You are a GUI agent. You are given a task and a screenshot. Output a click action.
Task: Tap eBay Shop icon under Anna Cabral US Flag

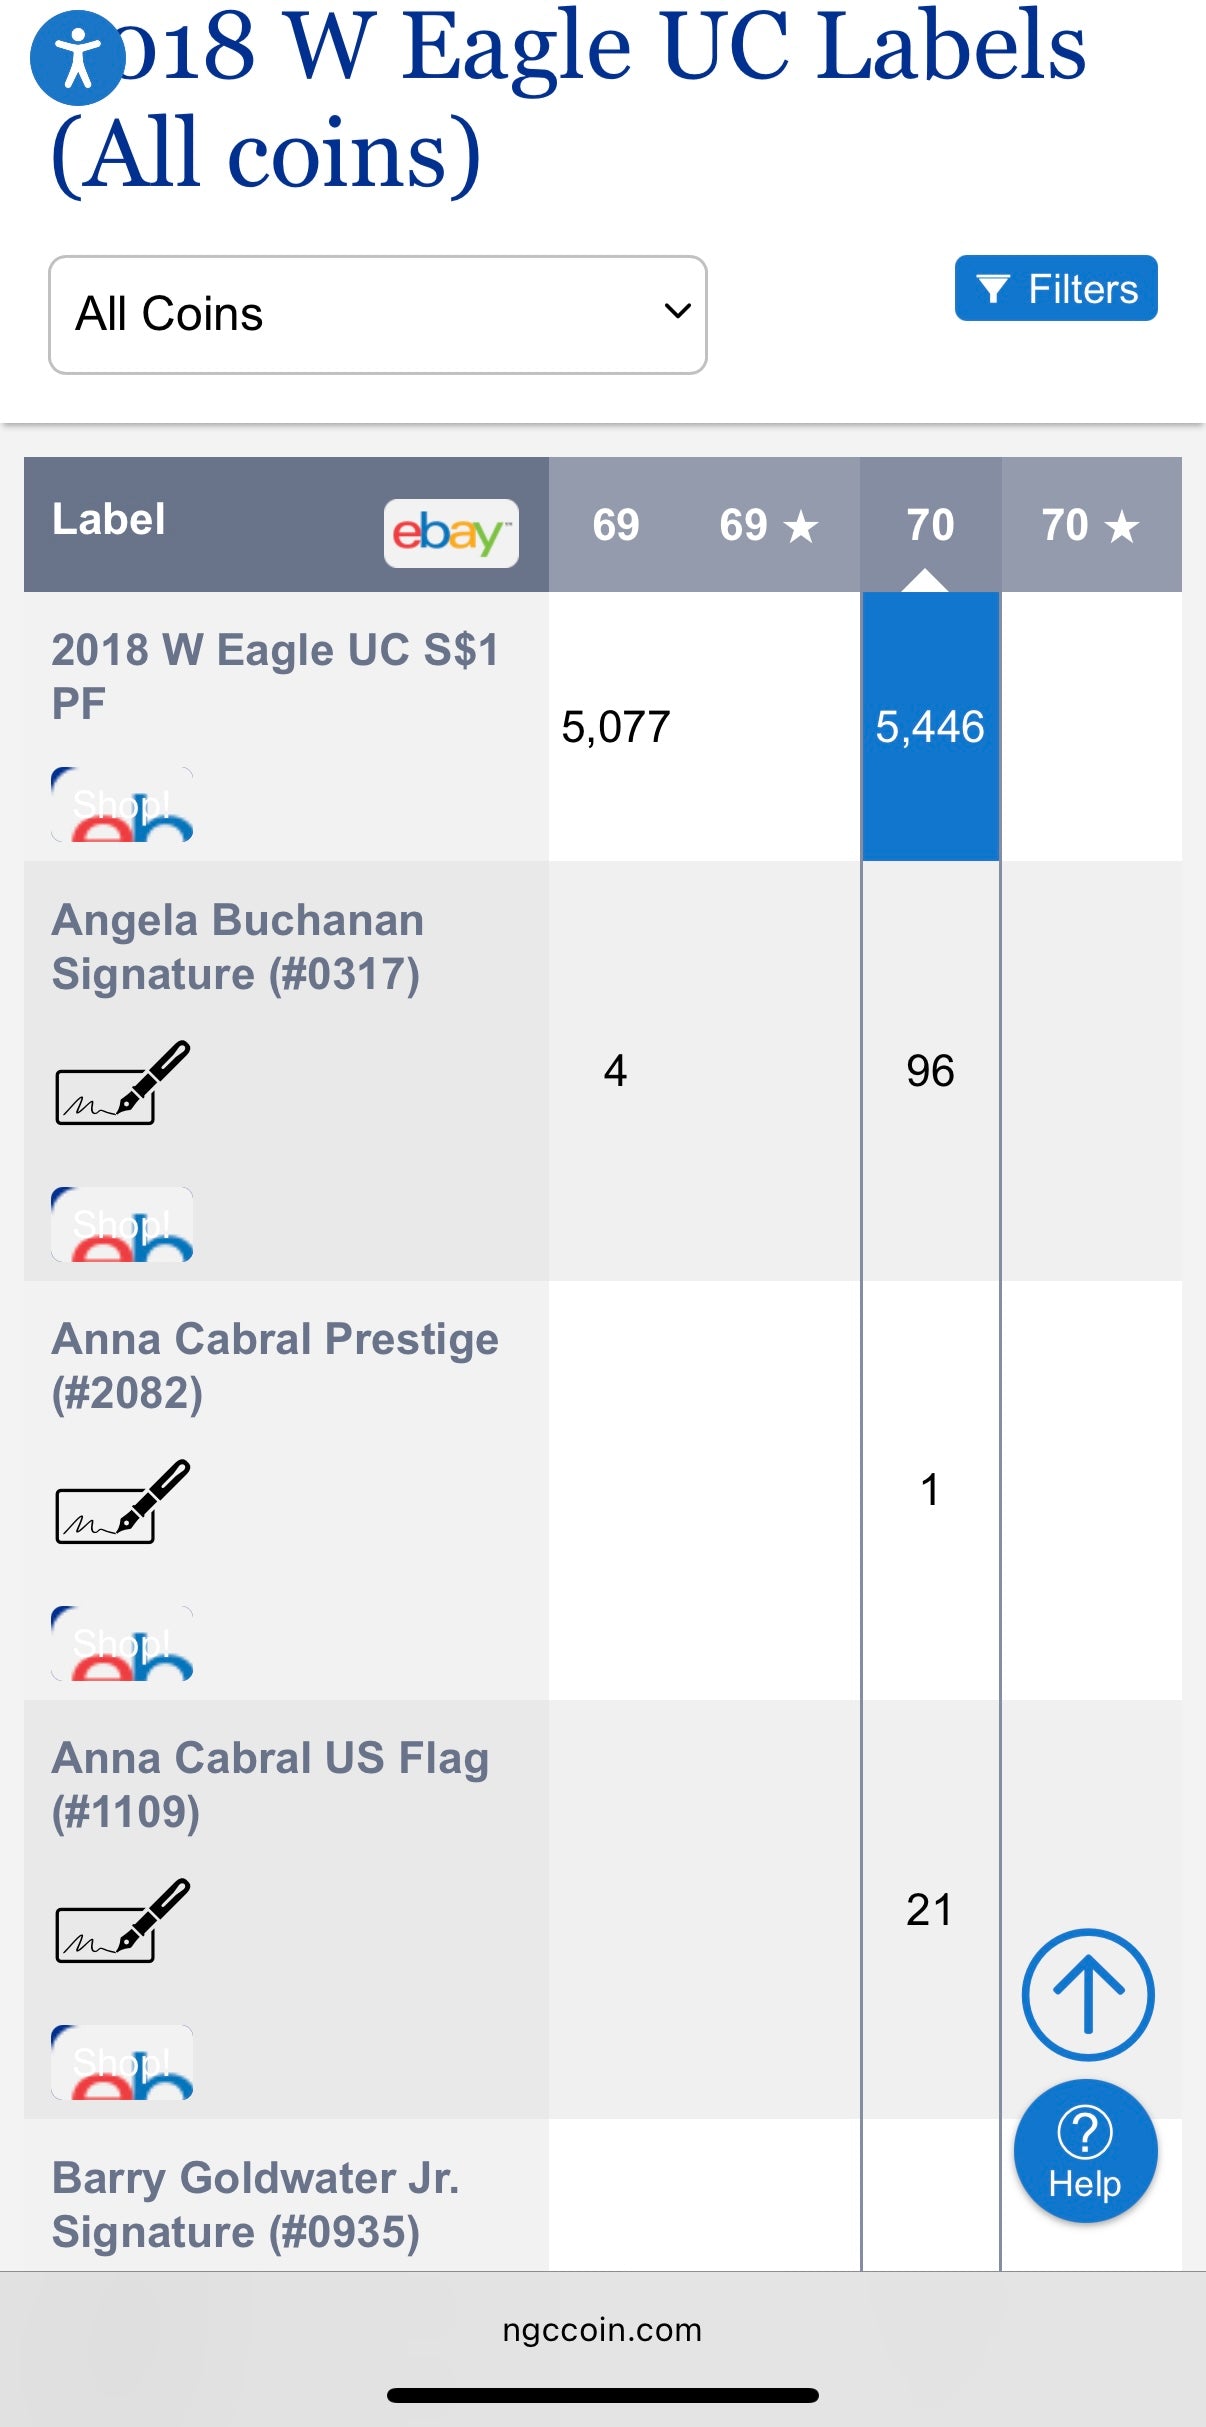click(x=122, y=2063)
